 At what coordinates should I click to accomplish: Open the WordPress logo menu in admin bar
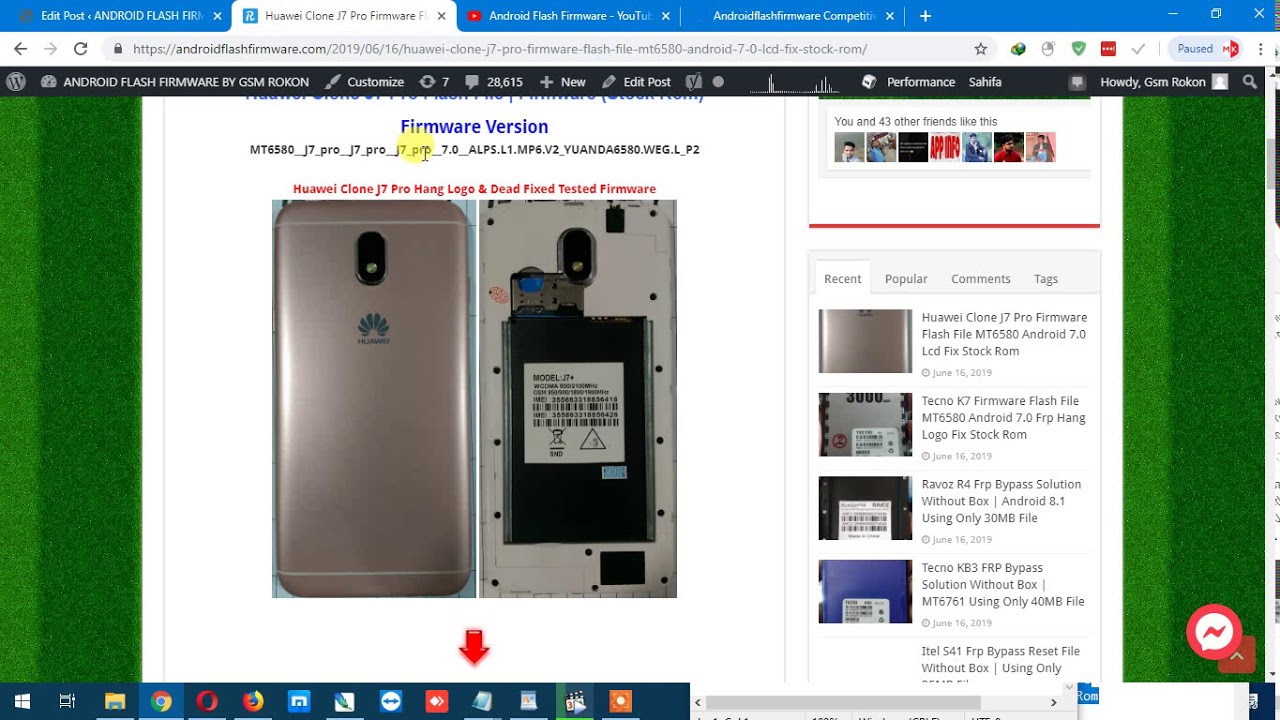16,82
